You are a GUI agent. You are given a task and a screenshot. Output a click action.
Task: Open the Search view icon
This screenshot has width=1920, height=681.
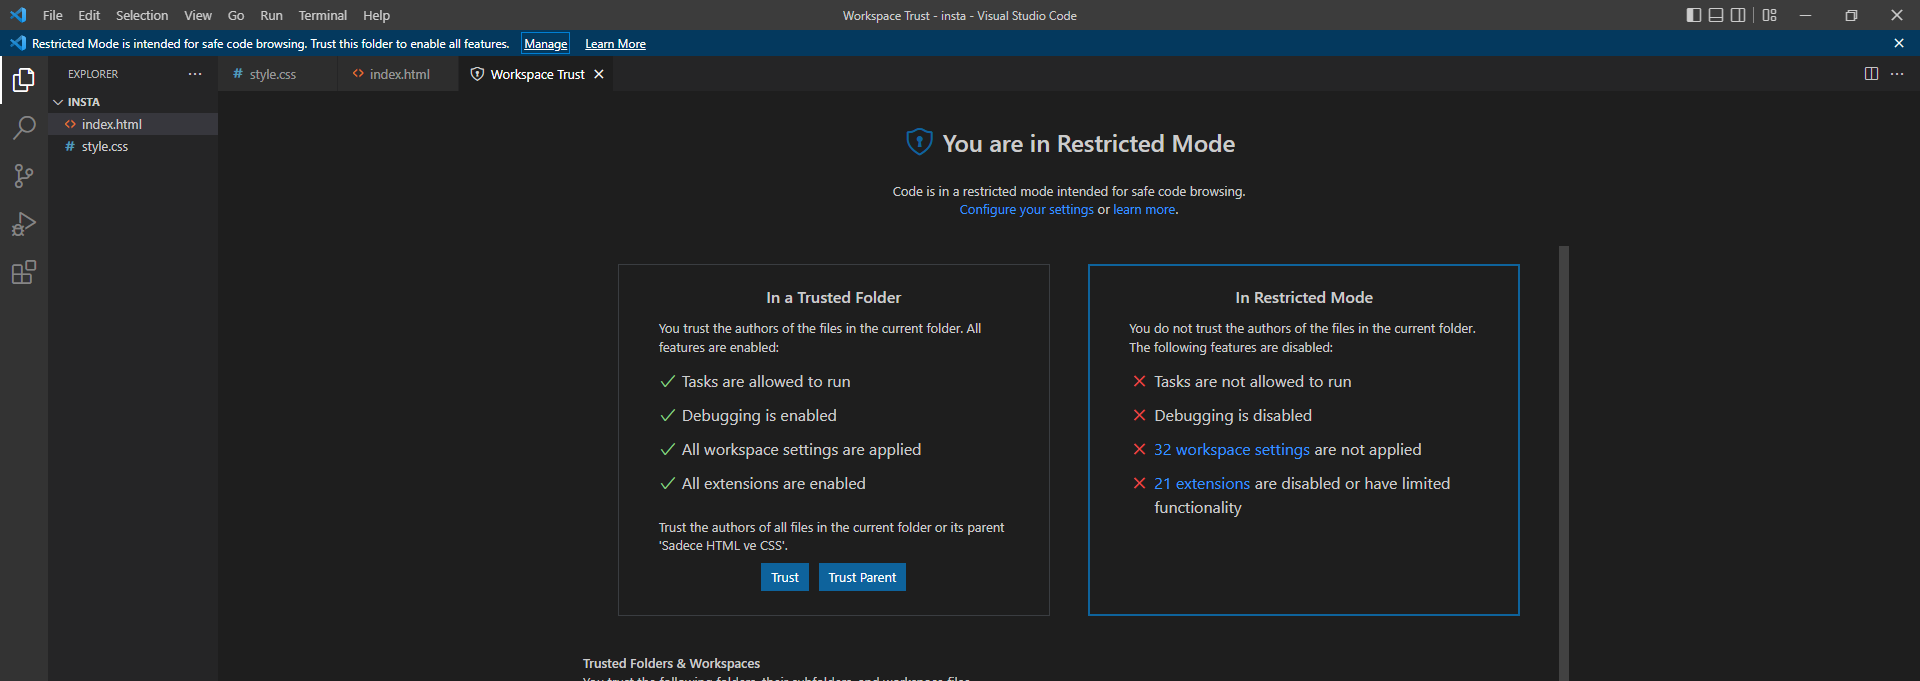click(x=24, y=128)
